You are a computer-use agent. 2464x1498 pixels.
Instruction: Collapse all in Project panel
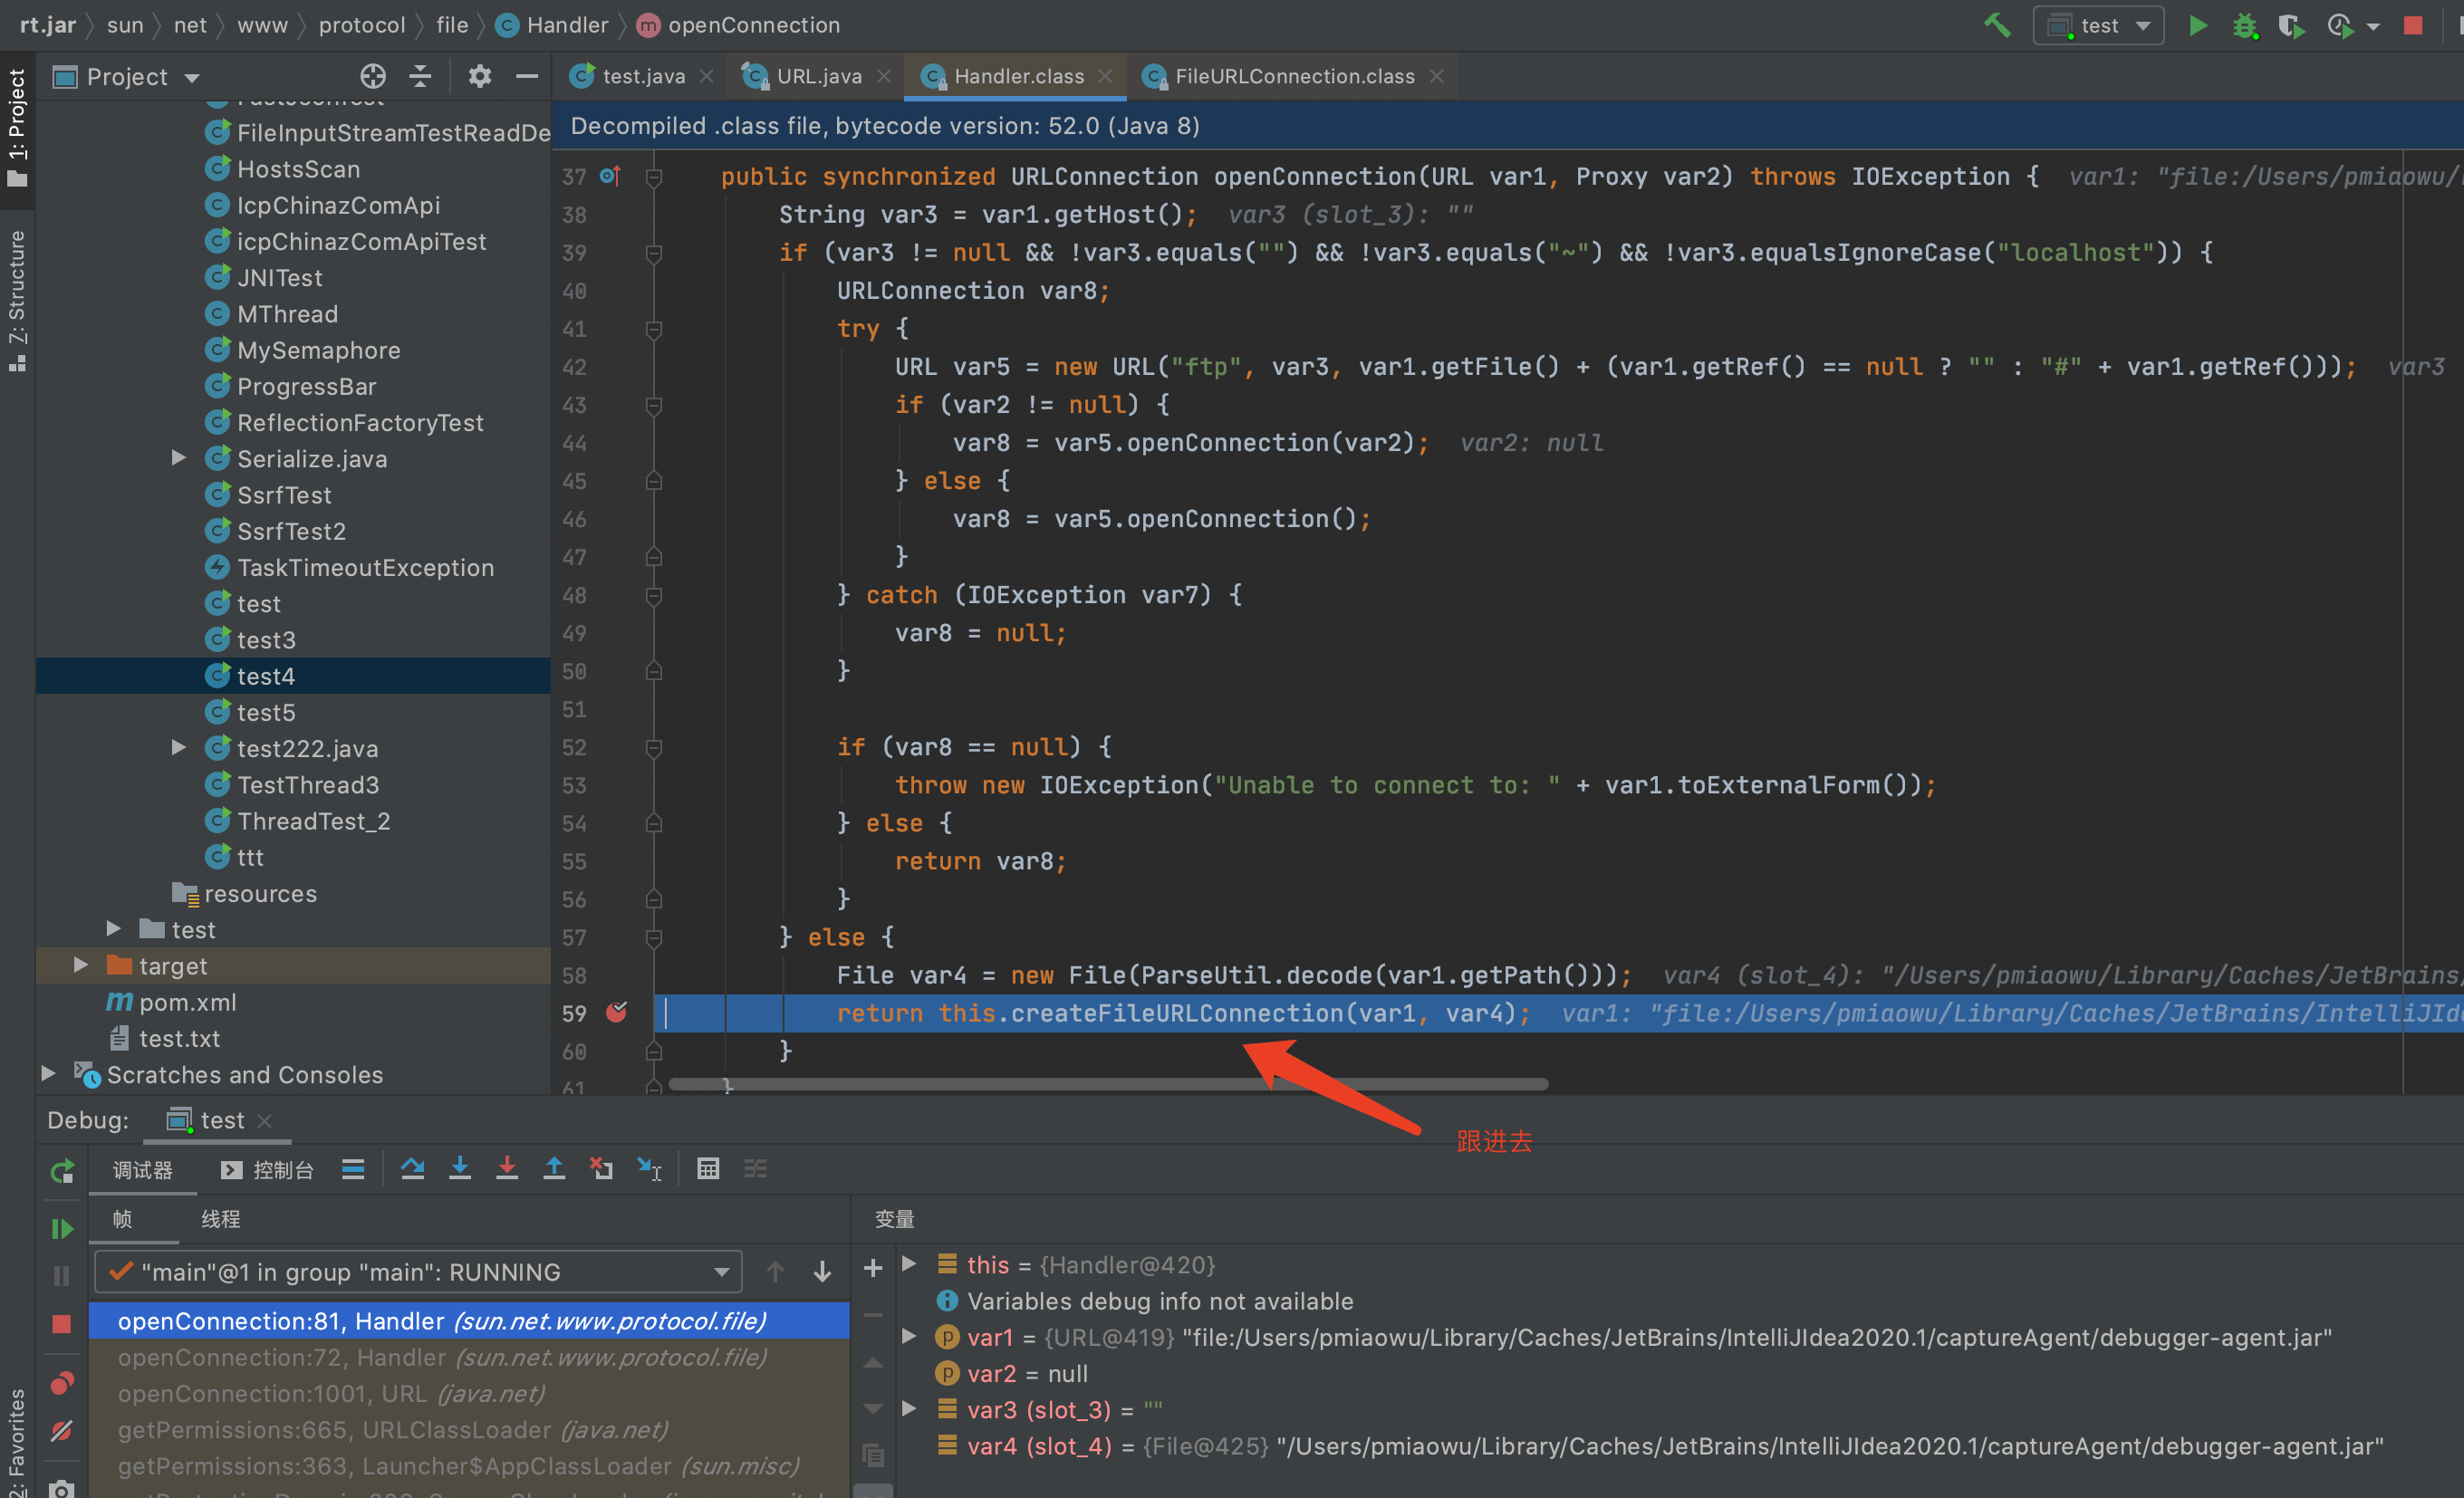point(420,76)
